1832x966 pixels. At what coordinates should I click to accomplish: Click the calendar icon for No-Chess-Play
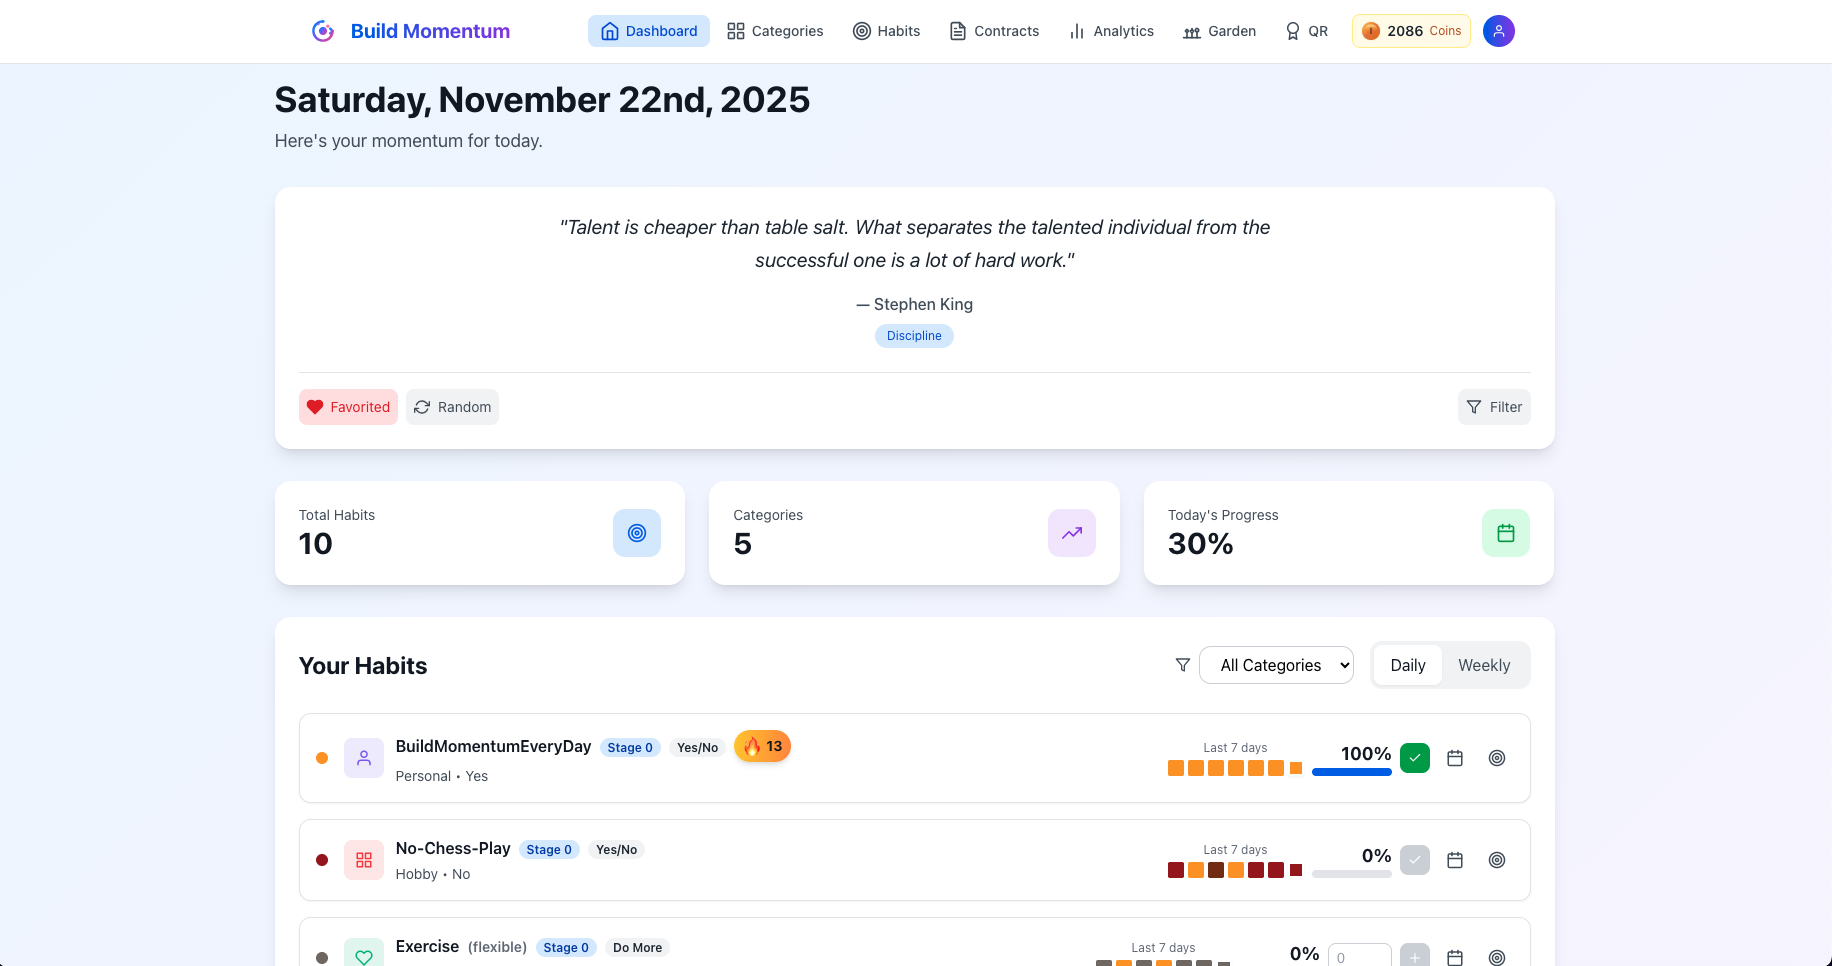tap(1455, 860)
